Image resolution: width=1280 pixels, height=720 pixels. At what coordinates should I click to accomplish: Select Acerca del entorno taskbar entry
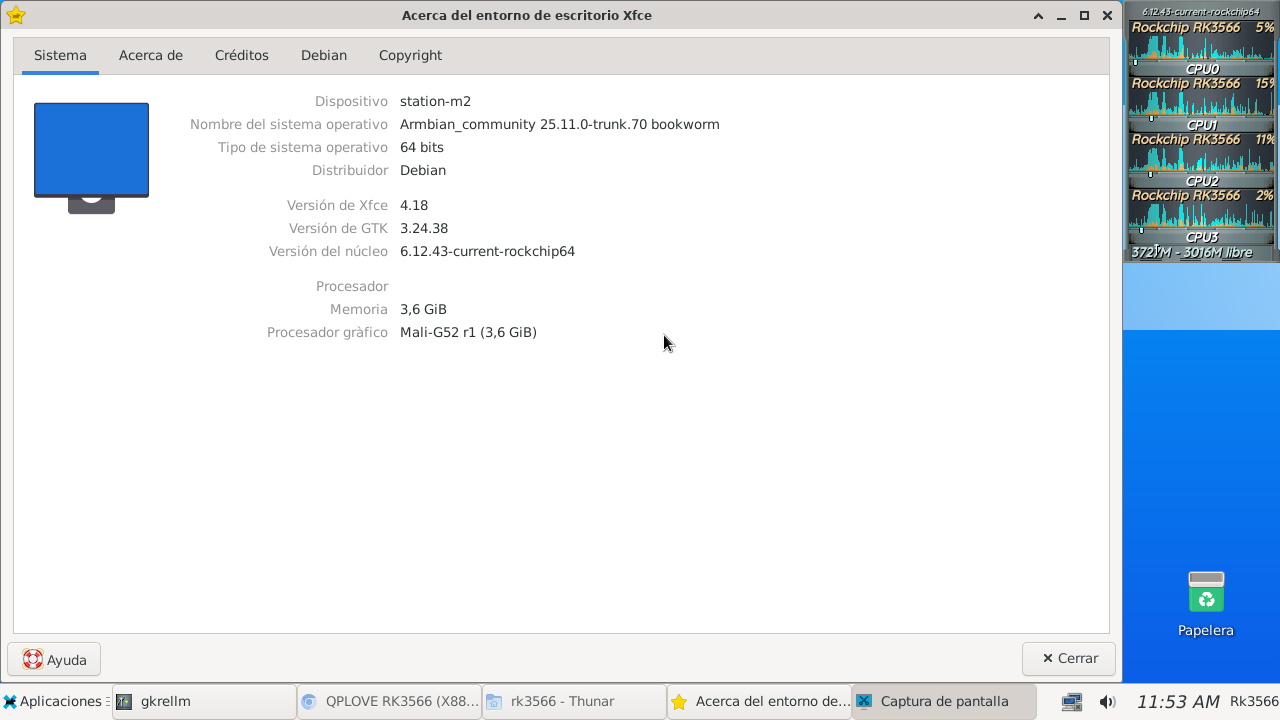tap(759, 701)
